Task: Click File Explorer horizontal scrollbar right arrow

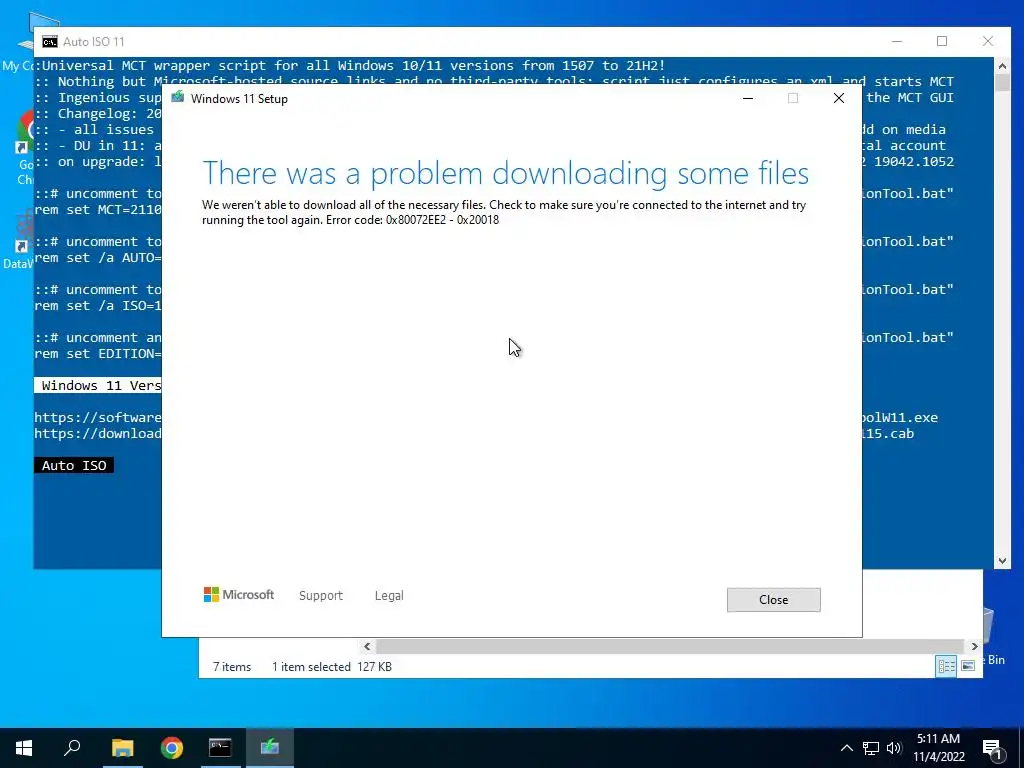Action: (x=974, y=647)
